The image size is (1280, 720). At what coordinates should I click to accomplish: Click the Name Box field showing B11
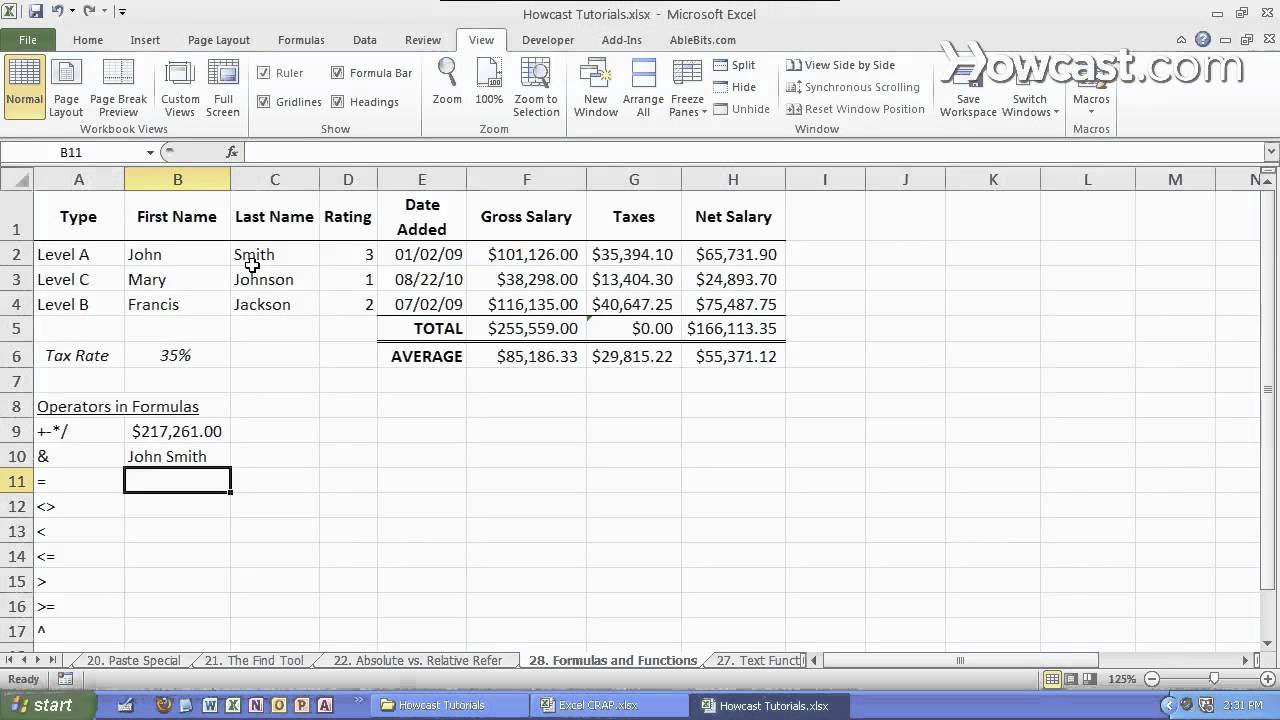72,152
